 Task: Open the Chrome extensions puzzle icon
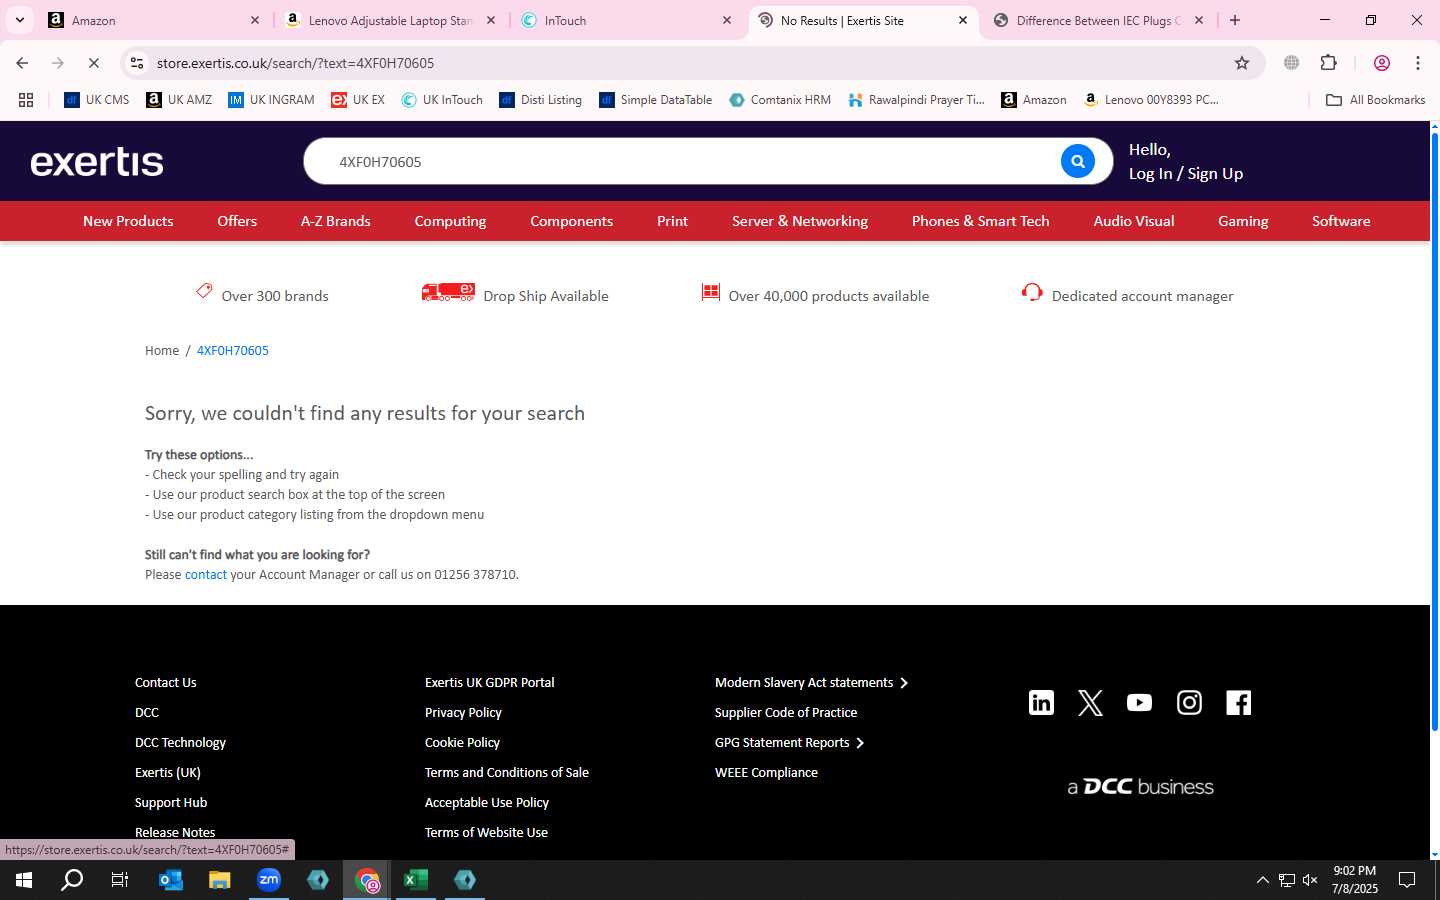pos(1328,63)
